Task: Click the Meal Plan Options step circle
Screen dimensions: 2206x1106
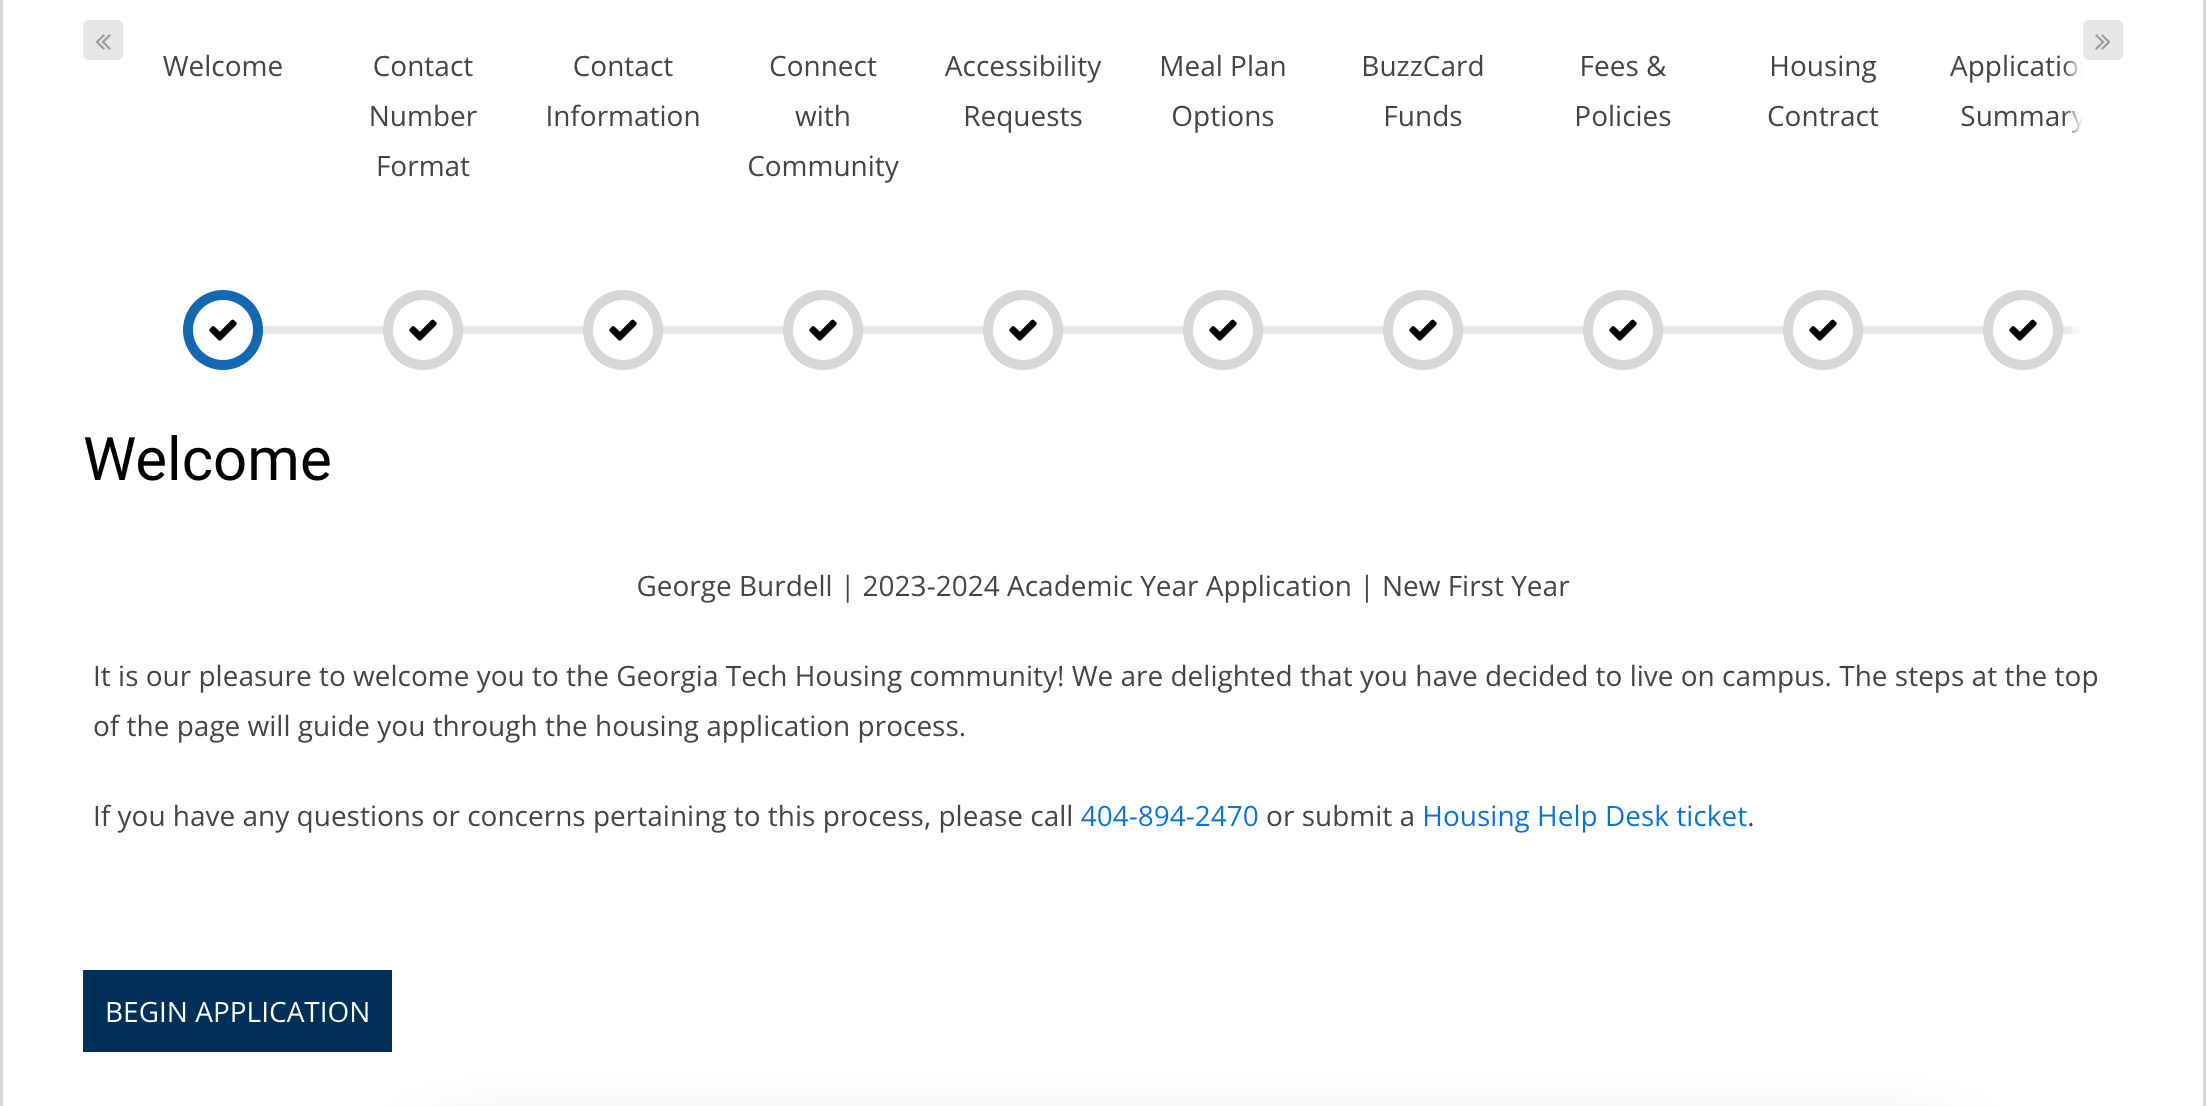Action: coord(1223,330)
